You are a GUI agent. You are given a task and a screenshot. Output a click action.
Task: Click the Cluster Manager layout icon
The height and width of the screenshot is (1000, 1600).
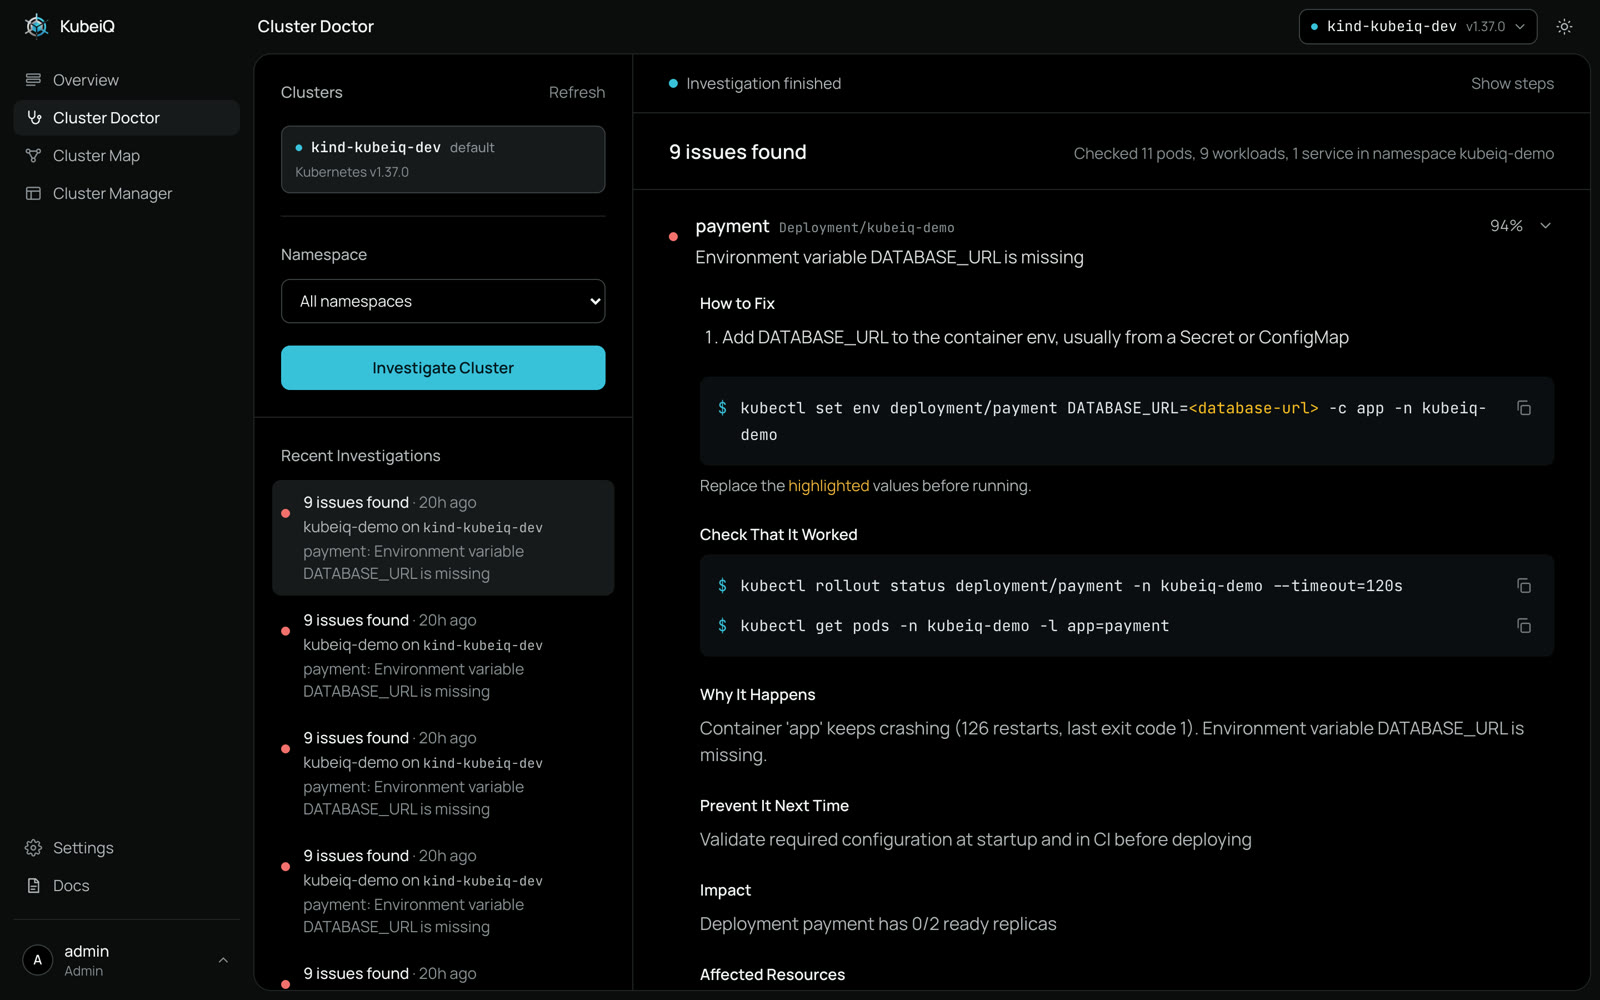[33, 194]
